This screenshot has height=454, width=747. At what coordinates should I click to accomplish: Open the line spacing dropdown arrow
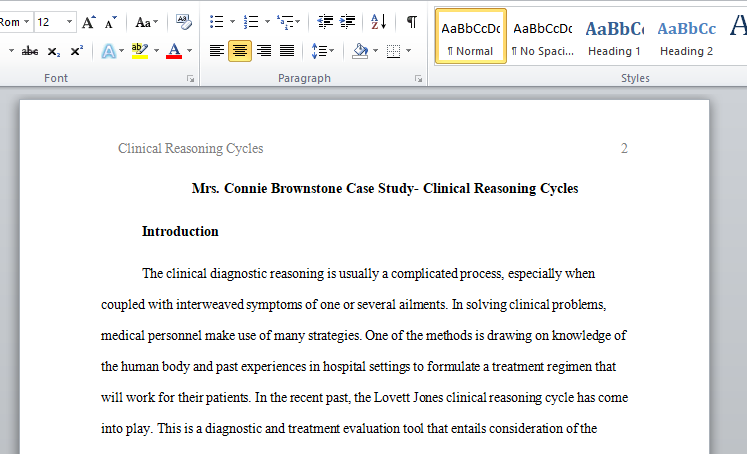(x=332, y=51)
